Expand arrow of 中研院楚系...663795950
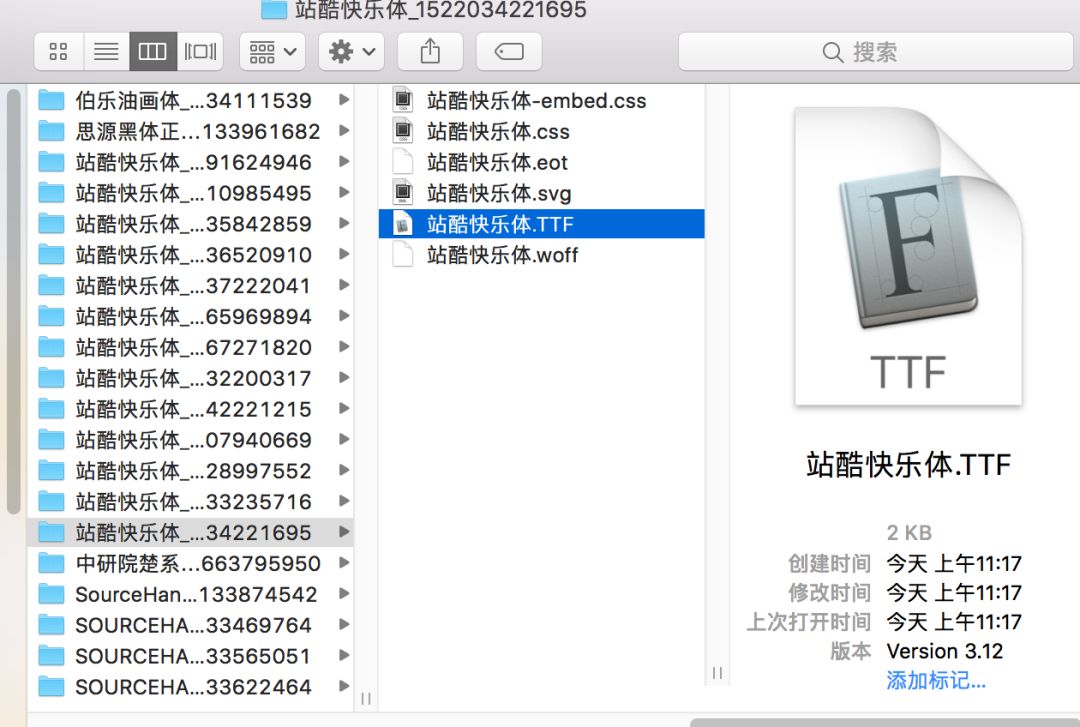This screenshot has width=1080, height=727. (x=344, y=563)
